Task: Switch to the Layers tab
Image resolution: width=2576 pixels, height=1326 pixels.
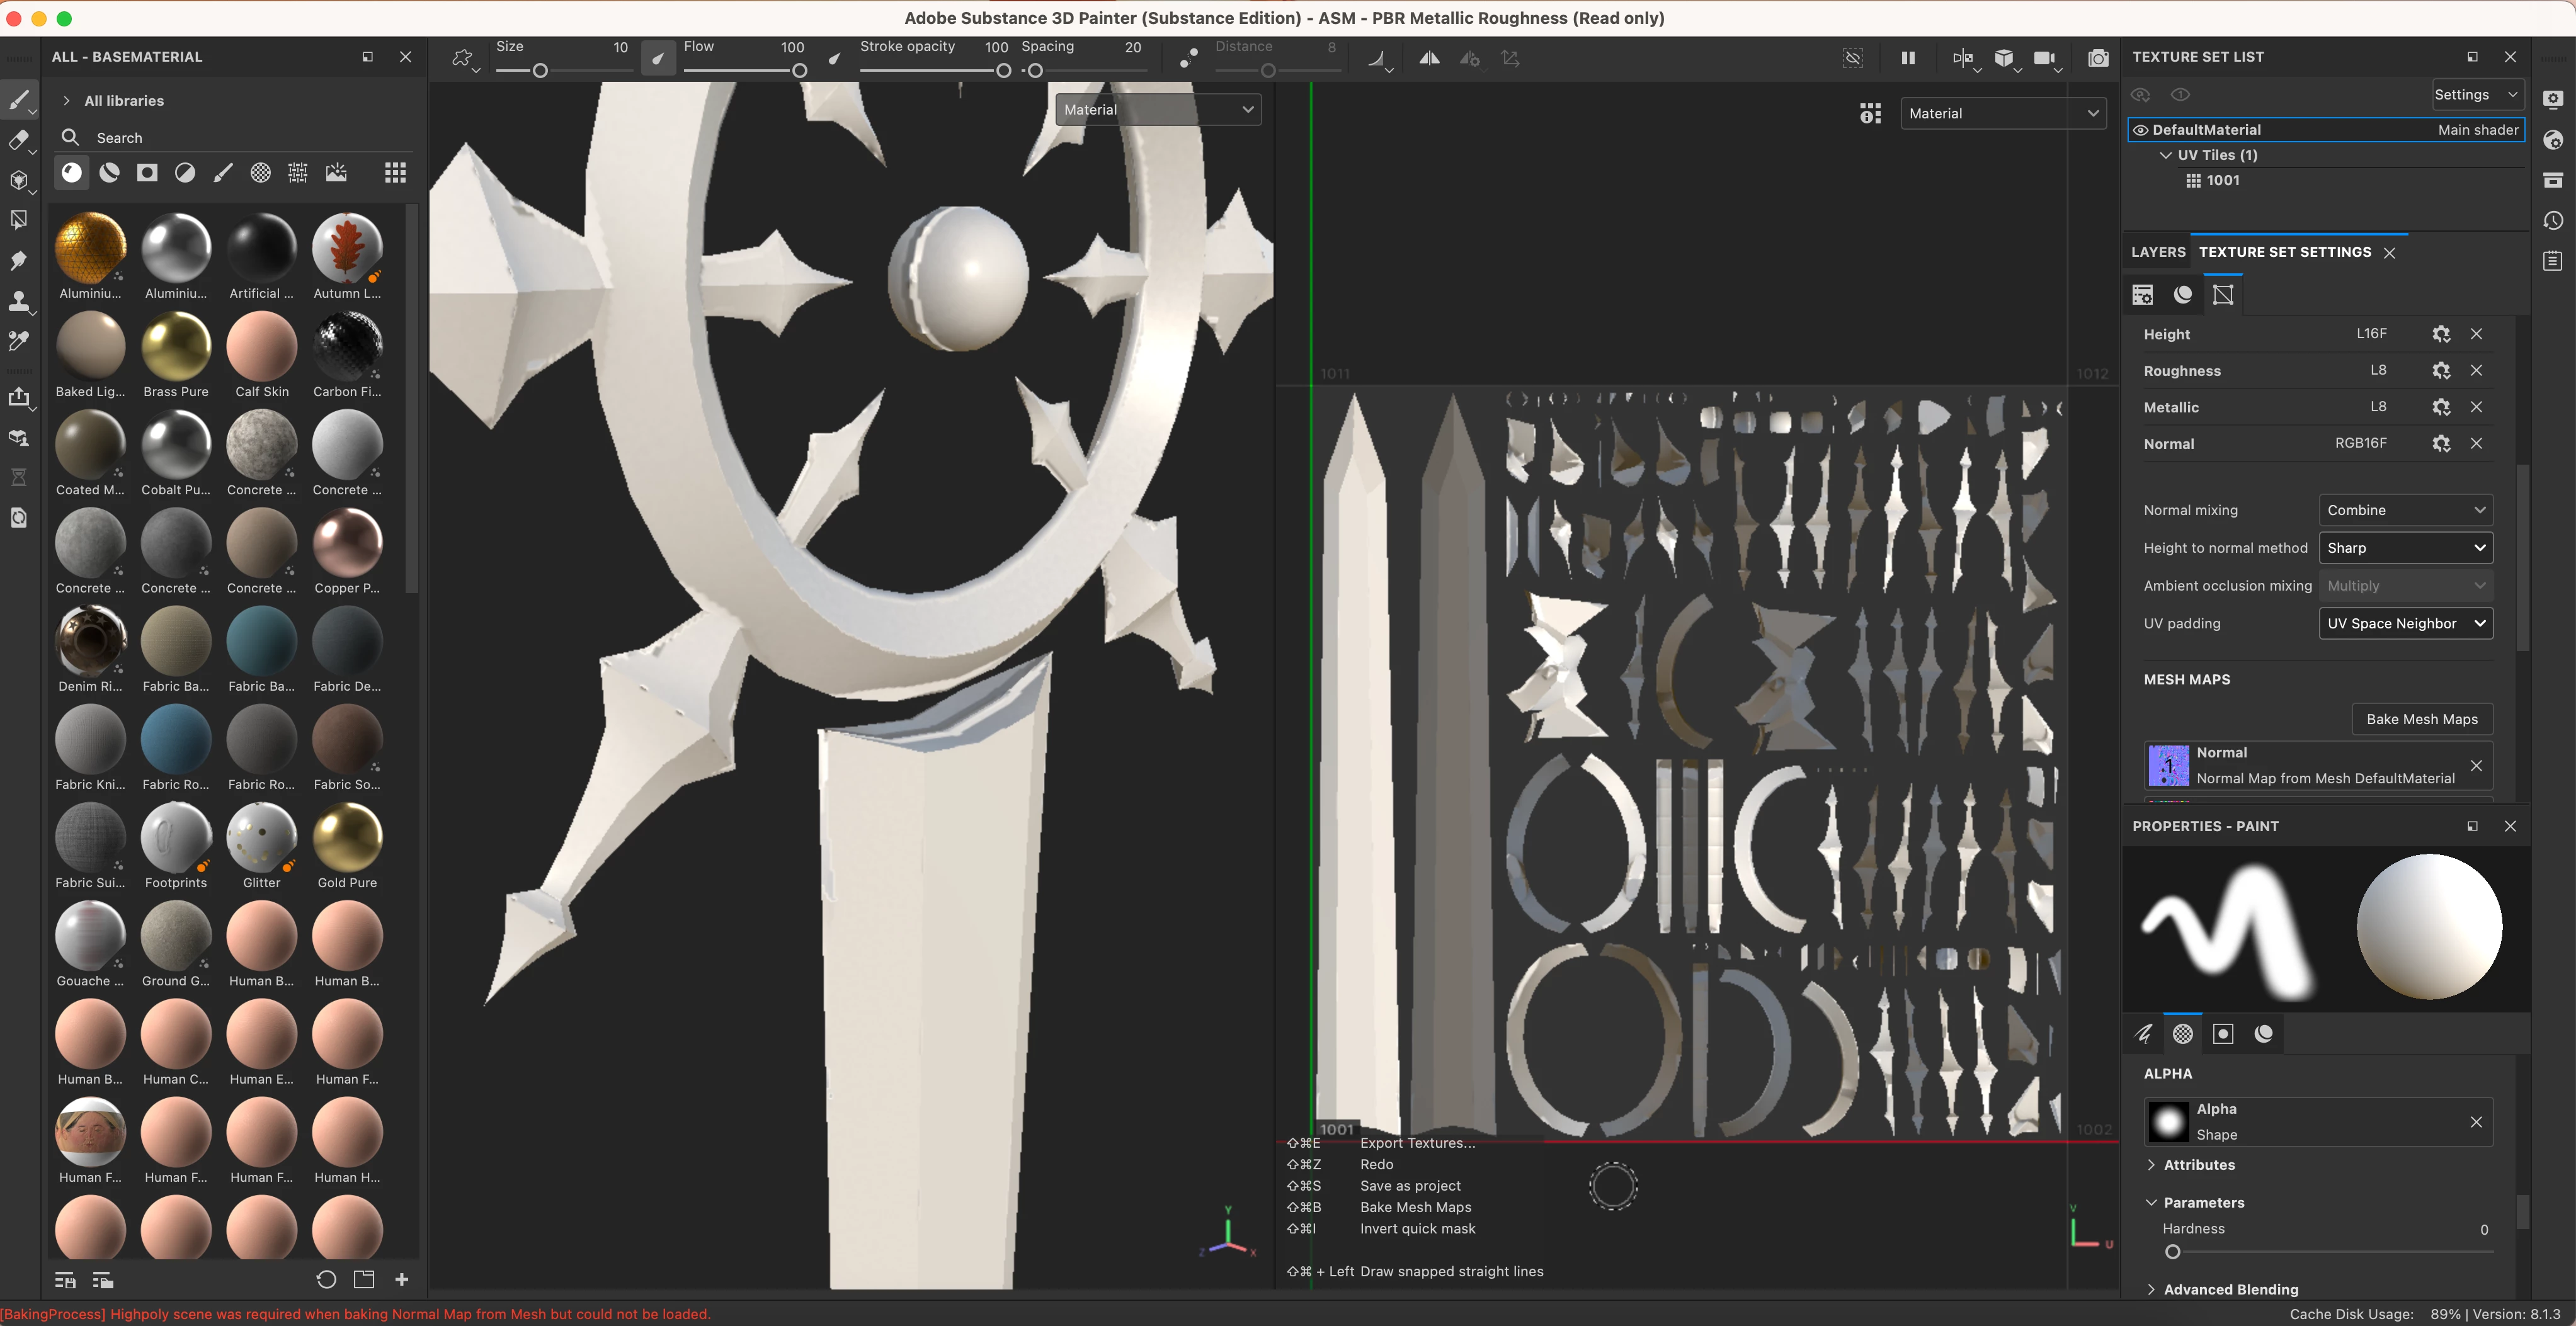Action: [x=2157, y=252]
